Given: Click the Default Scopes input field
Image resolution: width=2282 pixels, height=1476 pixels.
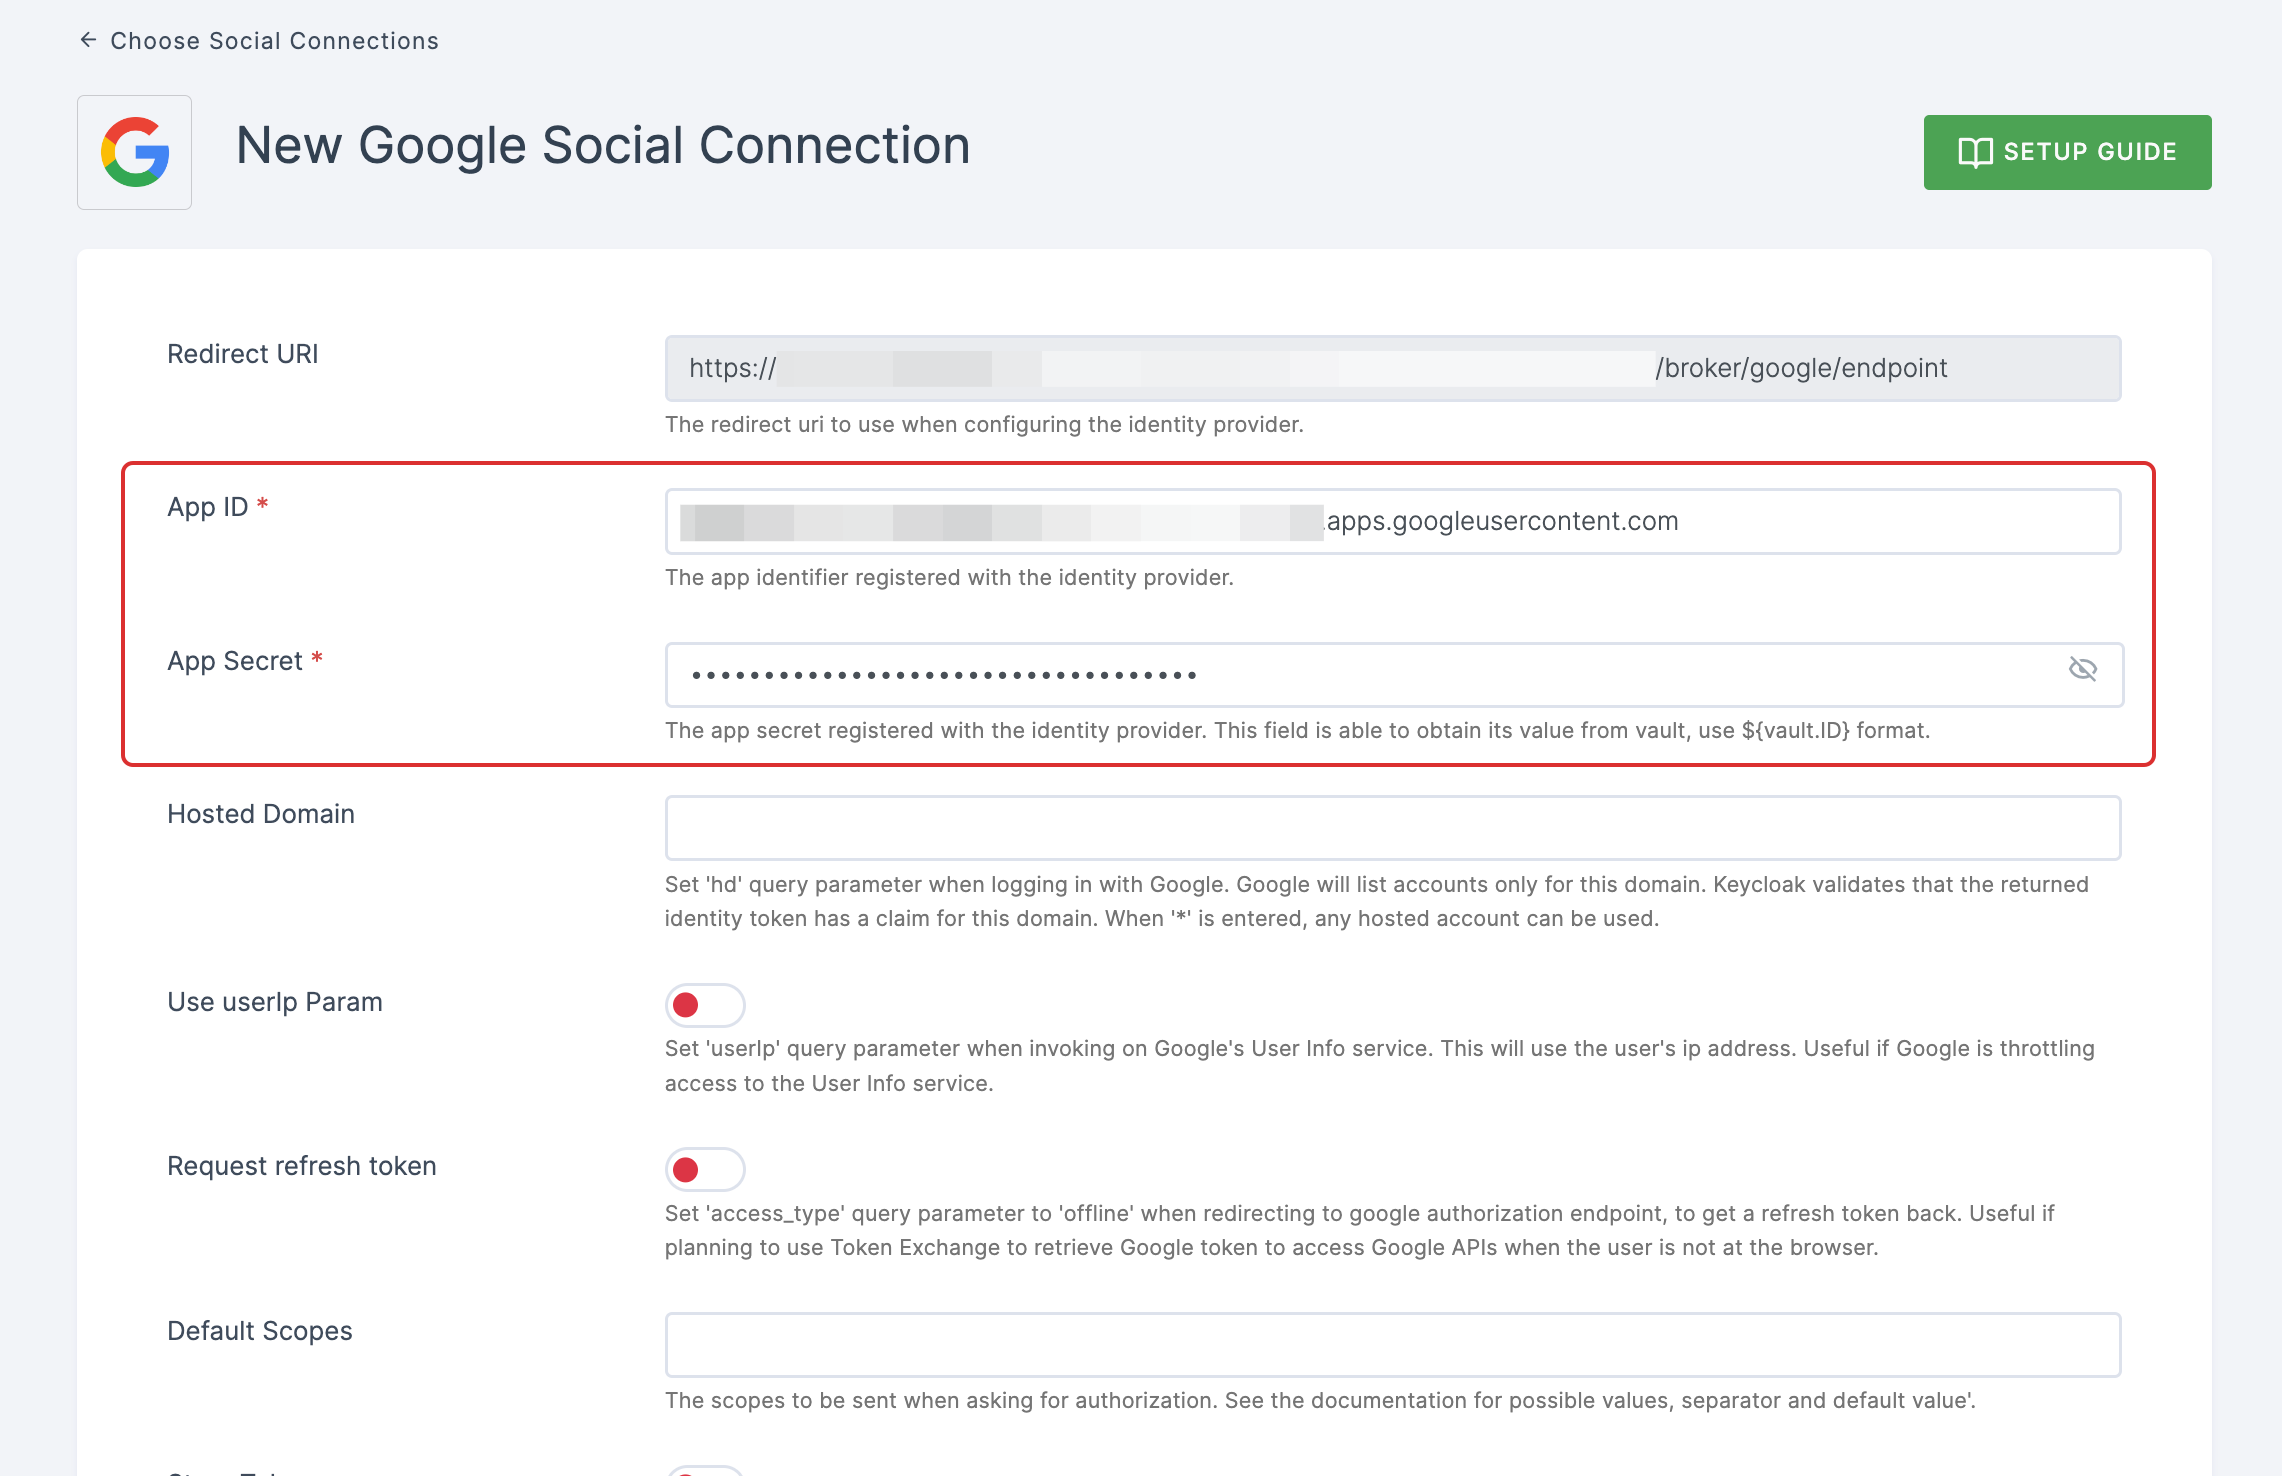Looking at the screenshot, I should 1393,1345.
